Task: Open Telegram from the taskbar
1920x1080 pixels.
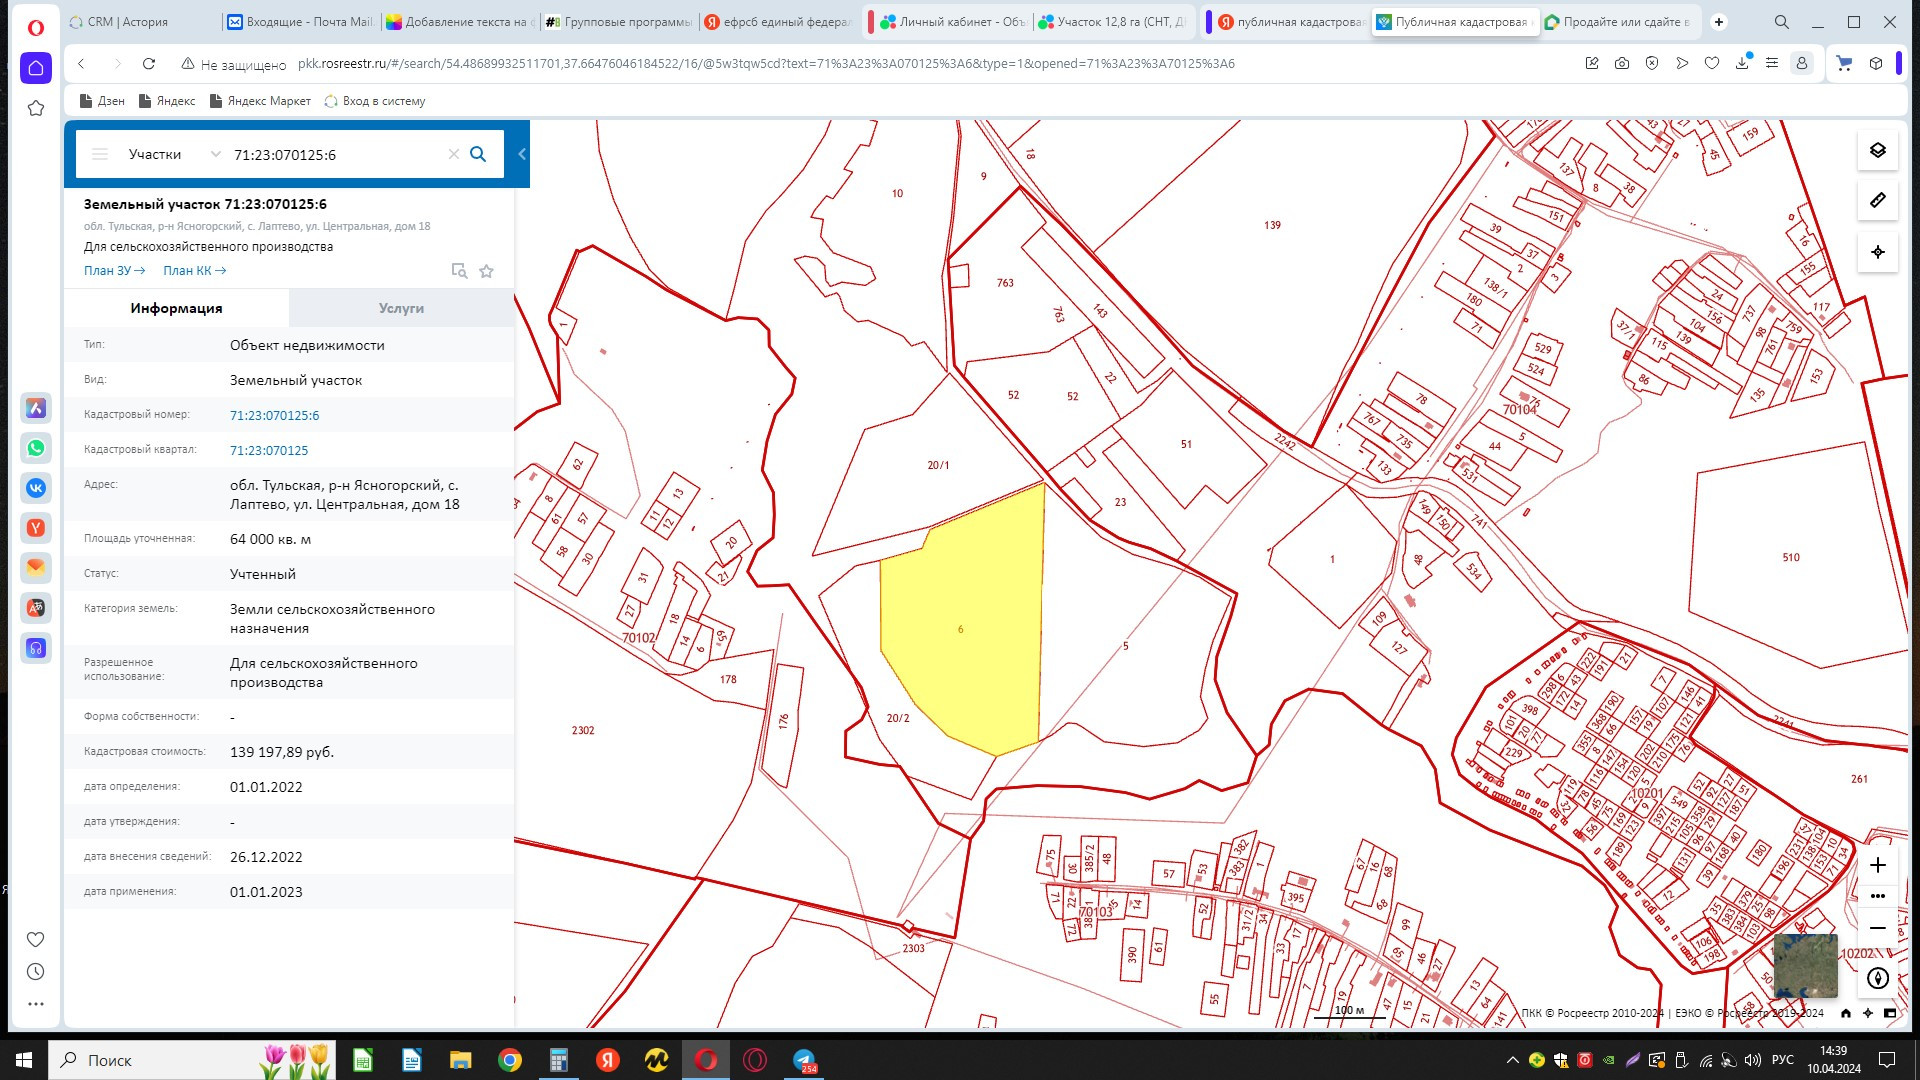Action: tap(804, 1060)
